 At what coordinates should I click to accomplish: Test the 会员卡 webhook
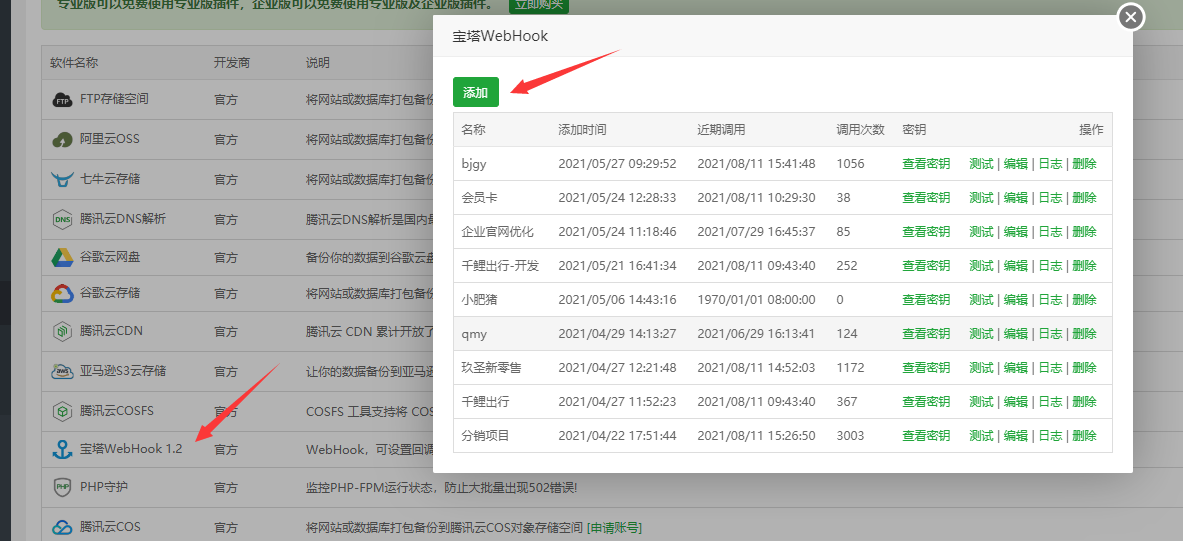(x=982, y=198)
